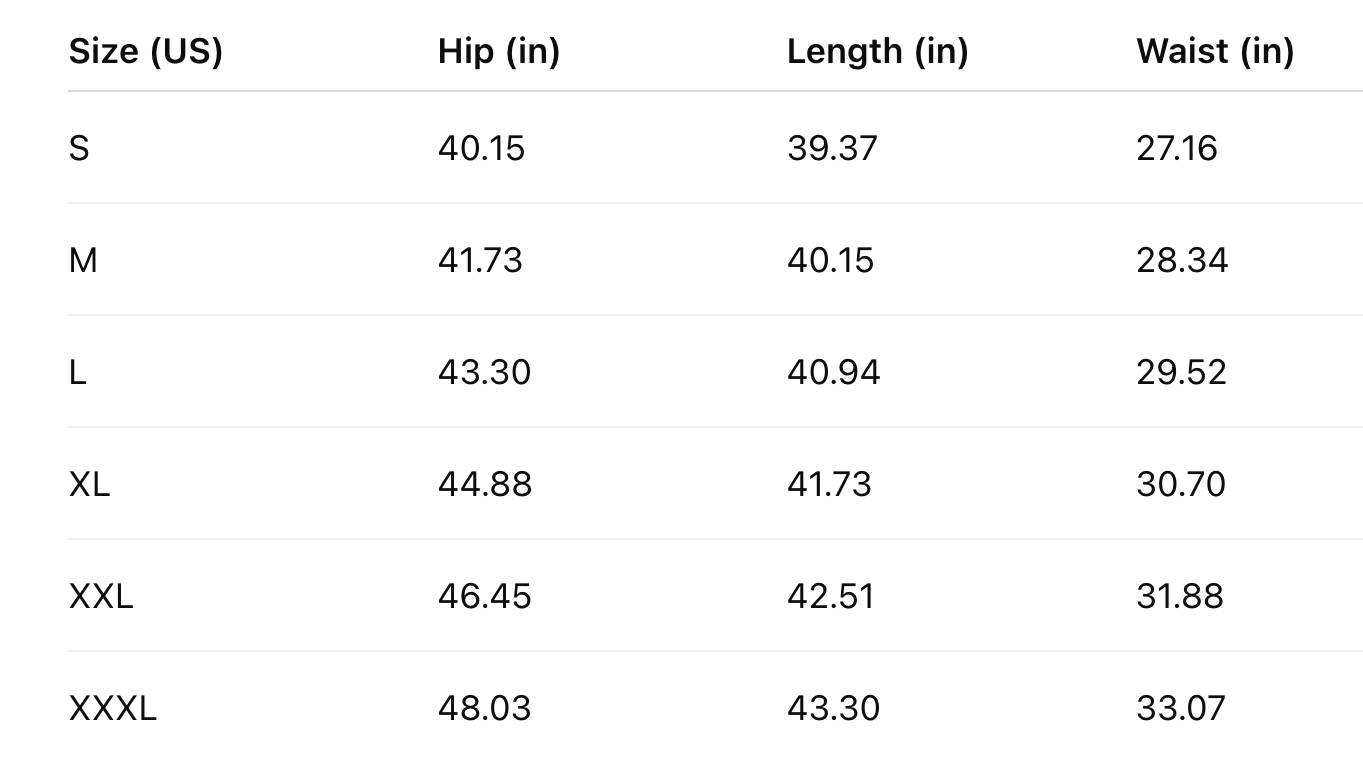
Task: Click the XXXL size row label
Action: 113,708
